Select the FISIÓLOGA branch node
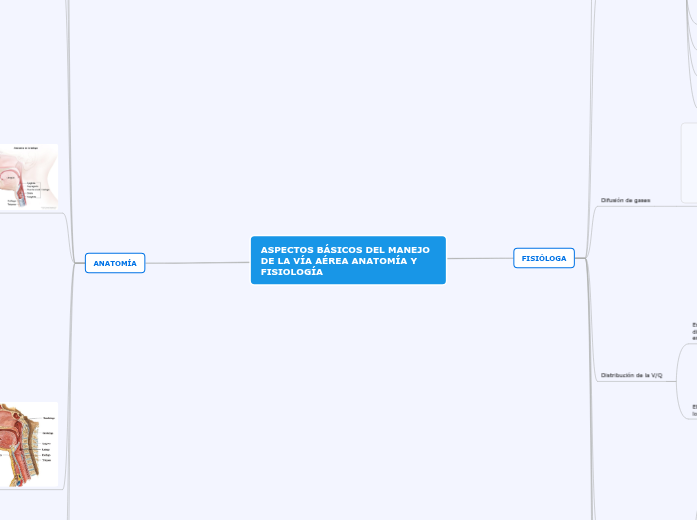This screenshot has height=520, width=697. [x=543, y=258]
